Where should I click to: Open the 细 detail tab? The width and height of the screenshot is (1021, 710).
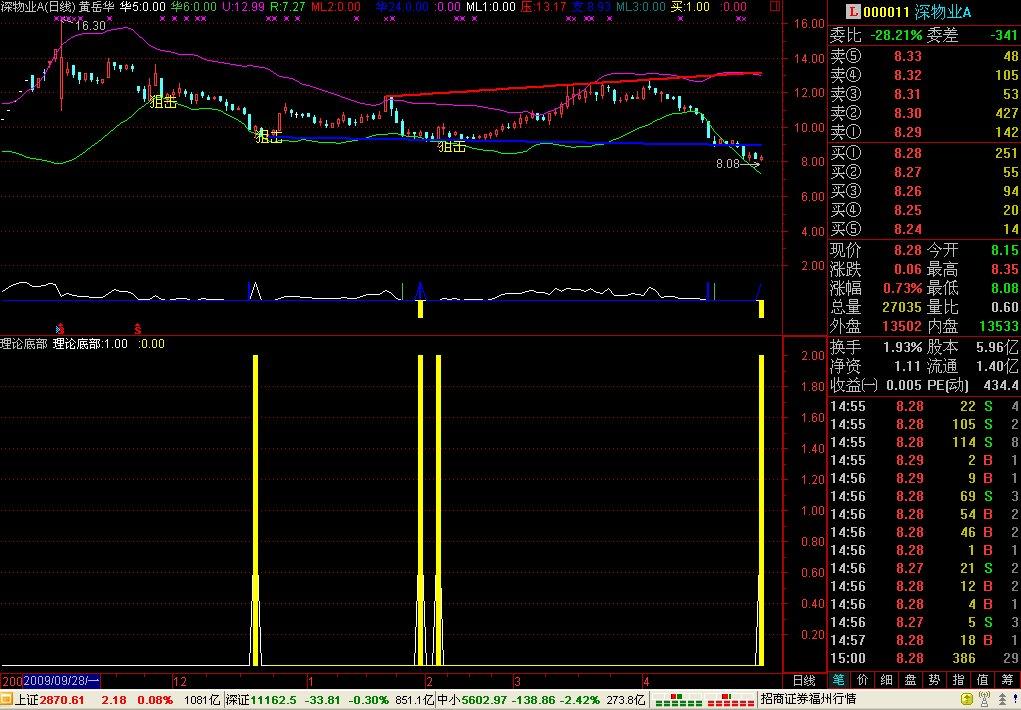pyautogui.click(x=887, y=680)
